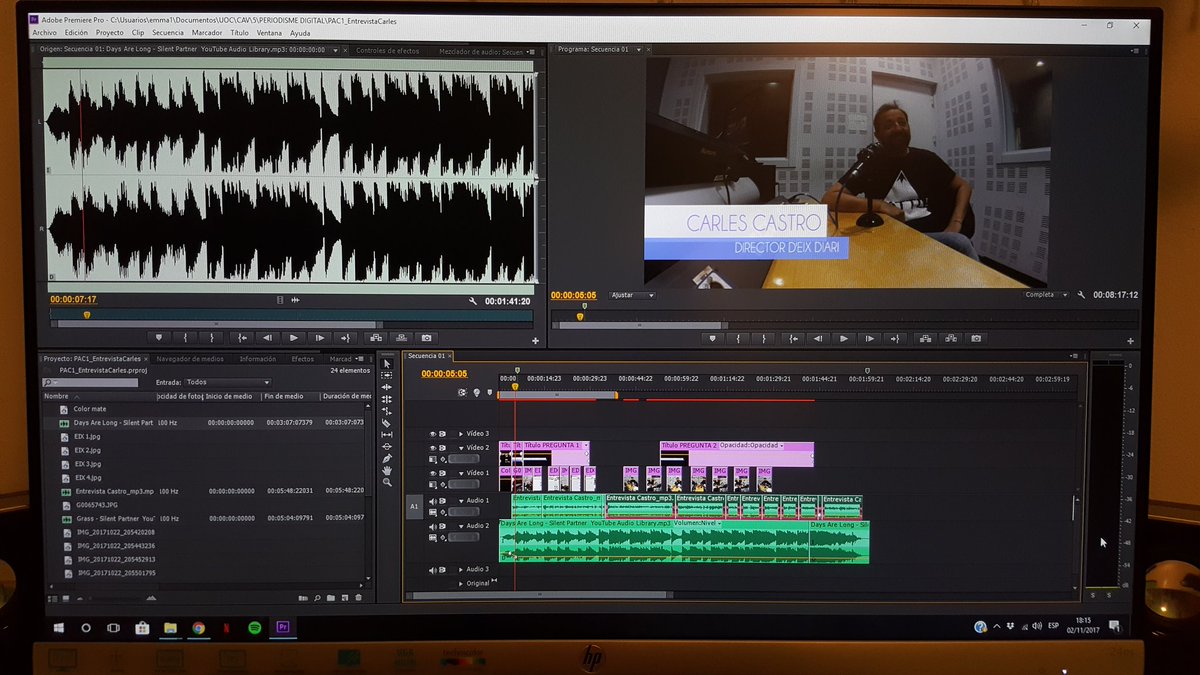Click the trash delete icon in Project panel
The image size is (1200, 675).
tap(358, 598)
